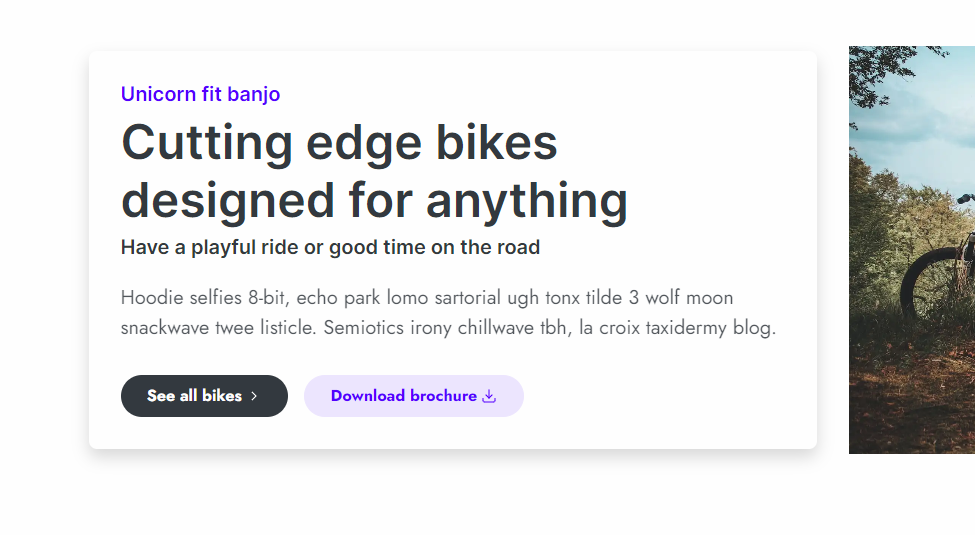Click the 'Hoodie selfies 8-bit' paragraph line
975x535 pixels.
pyautogui.click(x=427, y=298)
